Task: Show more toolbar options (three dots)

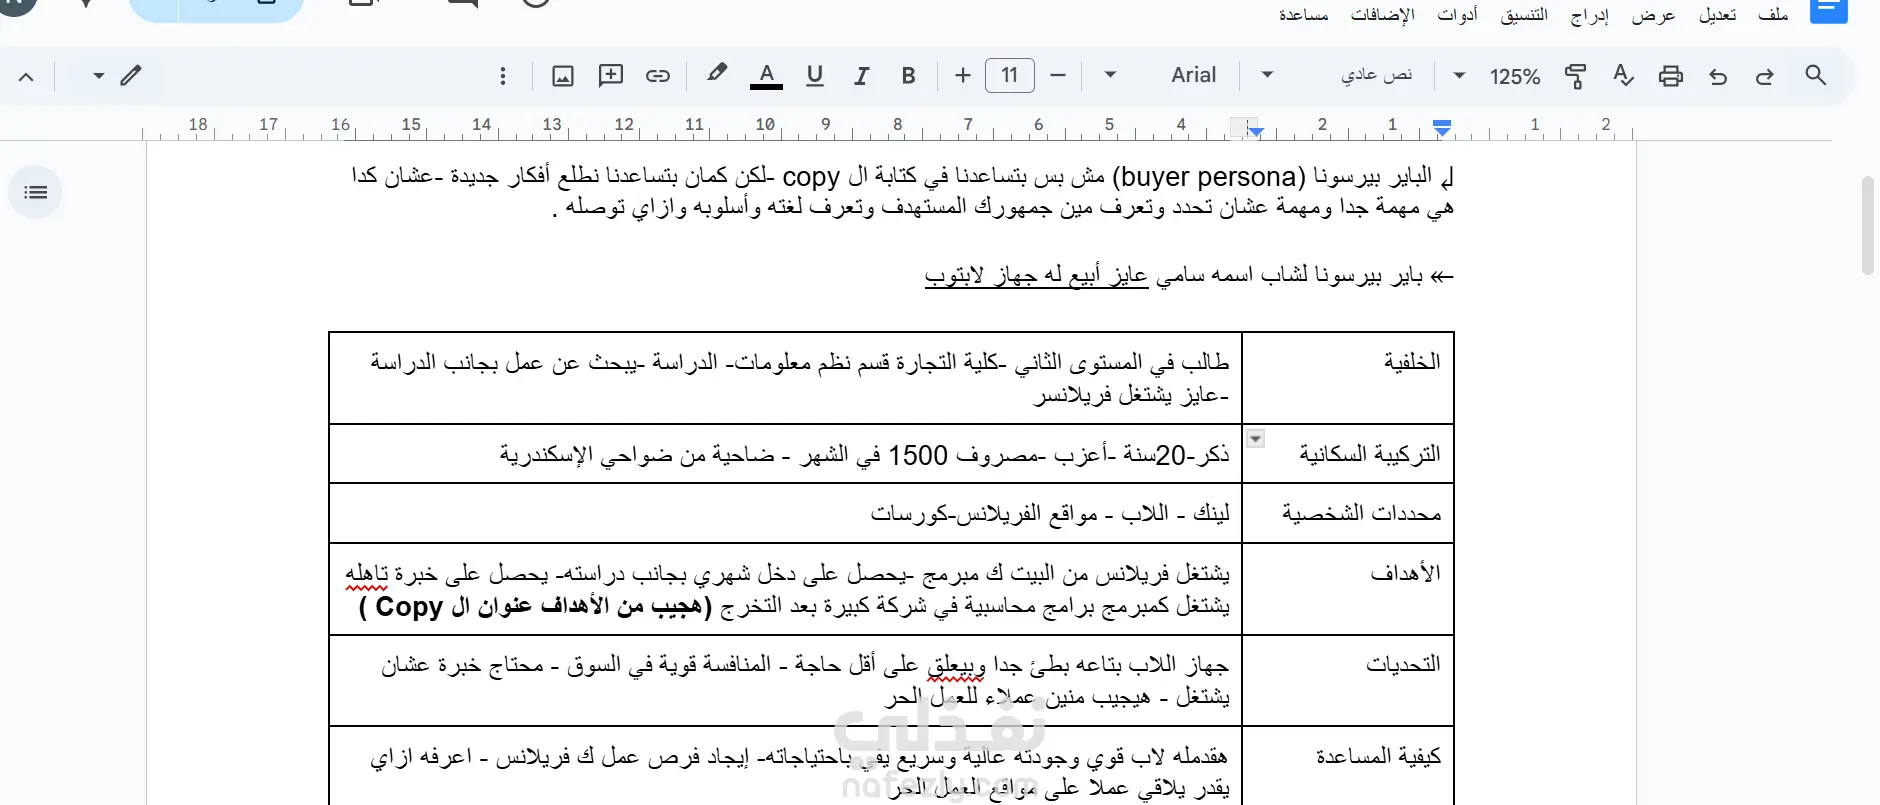Action: (x=503, y=76)
